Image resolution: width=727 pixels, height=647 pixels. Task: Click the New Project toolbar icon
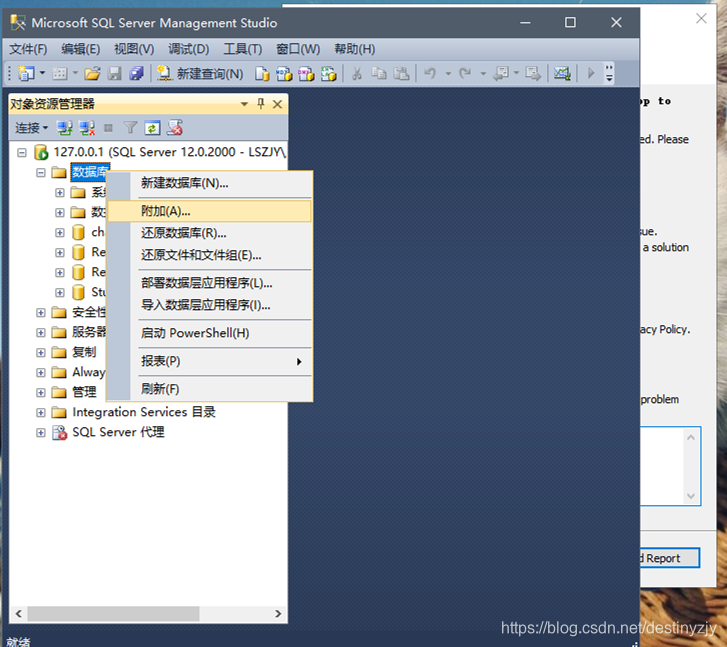point(26,73)
